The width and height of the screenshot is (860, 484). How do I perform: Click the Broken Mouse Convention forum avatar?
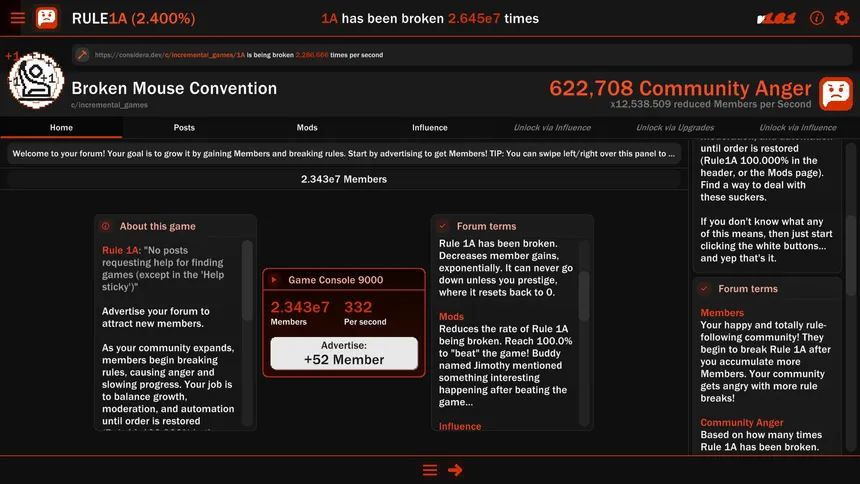[36, 81]
